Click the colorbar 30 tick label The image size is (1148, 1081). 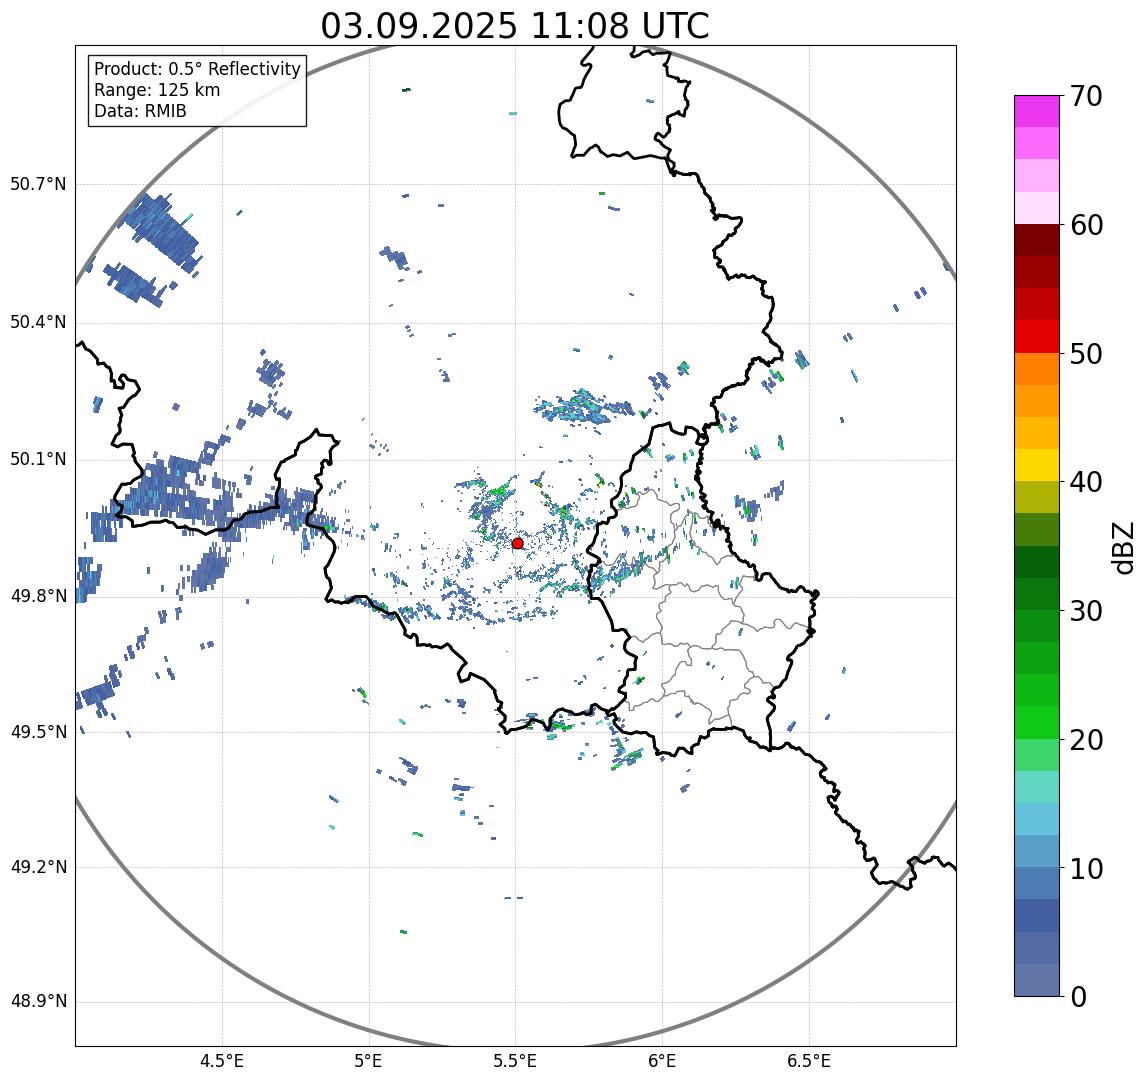pos(1086,611)
